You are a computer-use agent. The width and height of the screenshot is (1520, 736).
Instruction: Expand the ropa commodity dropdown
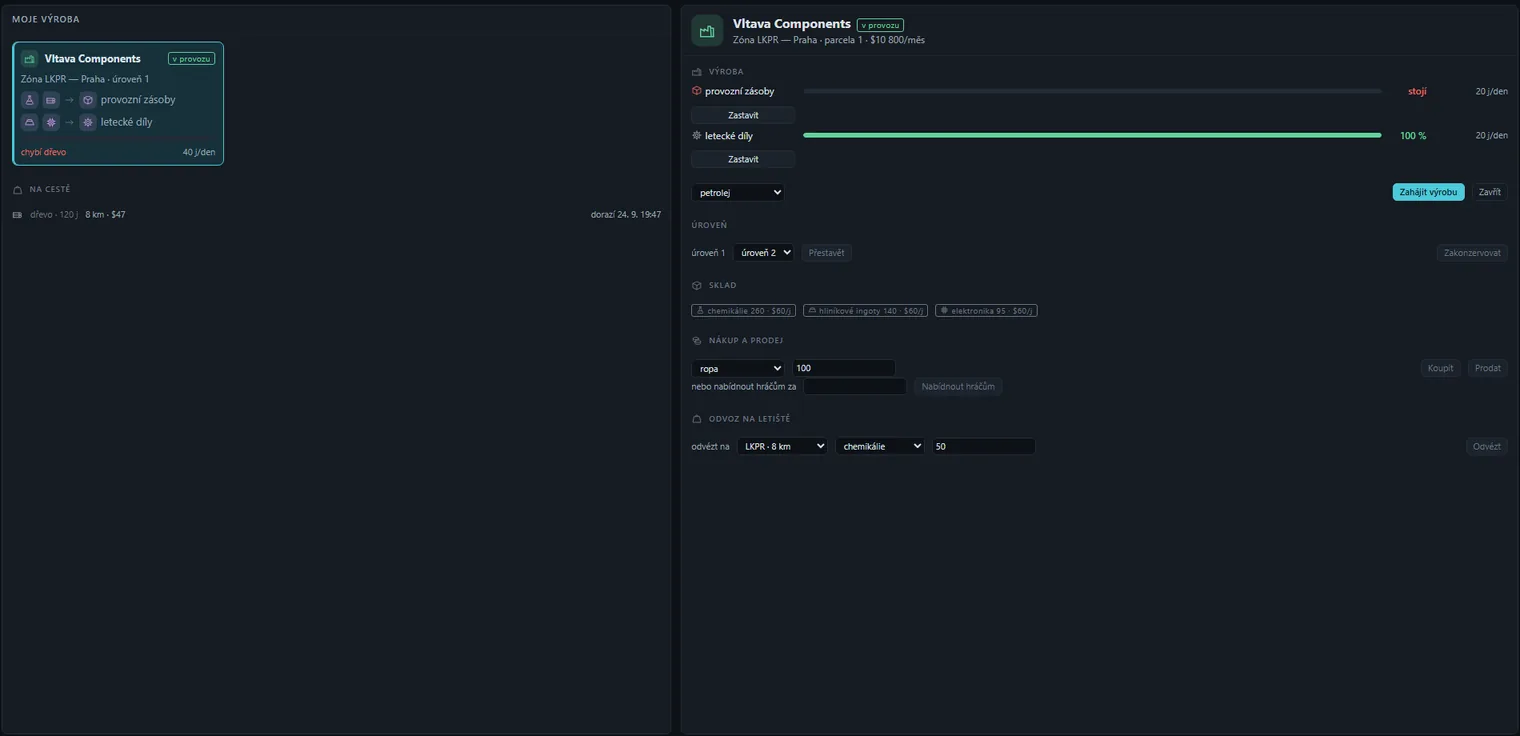point(738,368)
